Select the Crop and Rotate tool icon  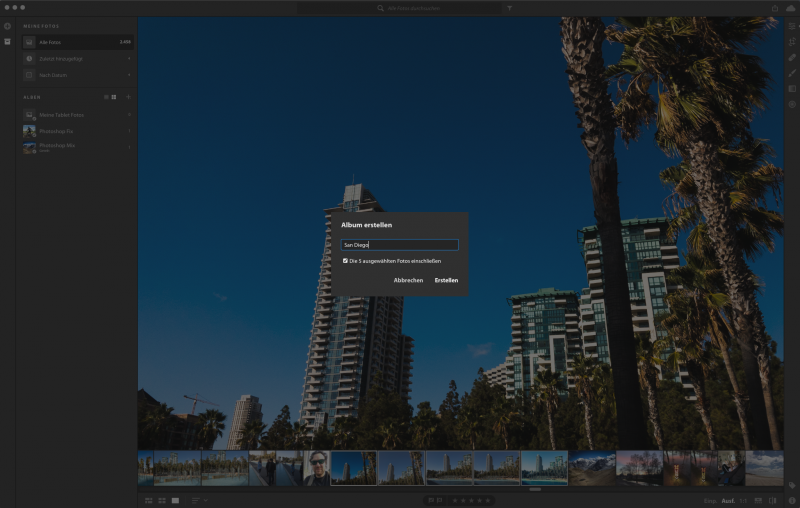(x=791, y=42)
